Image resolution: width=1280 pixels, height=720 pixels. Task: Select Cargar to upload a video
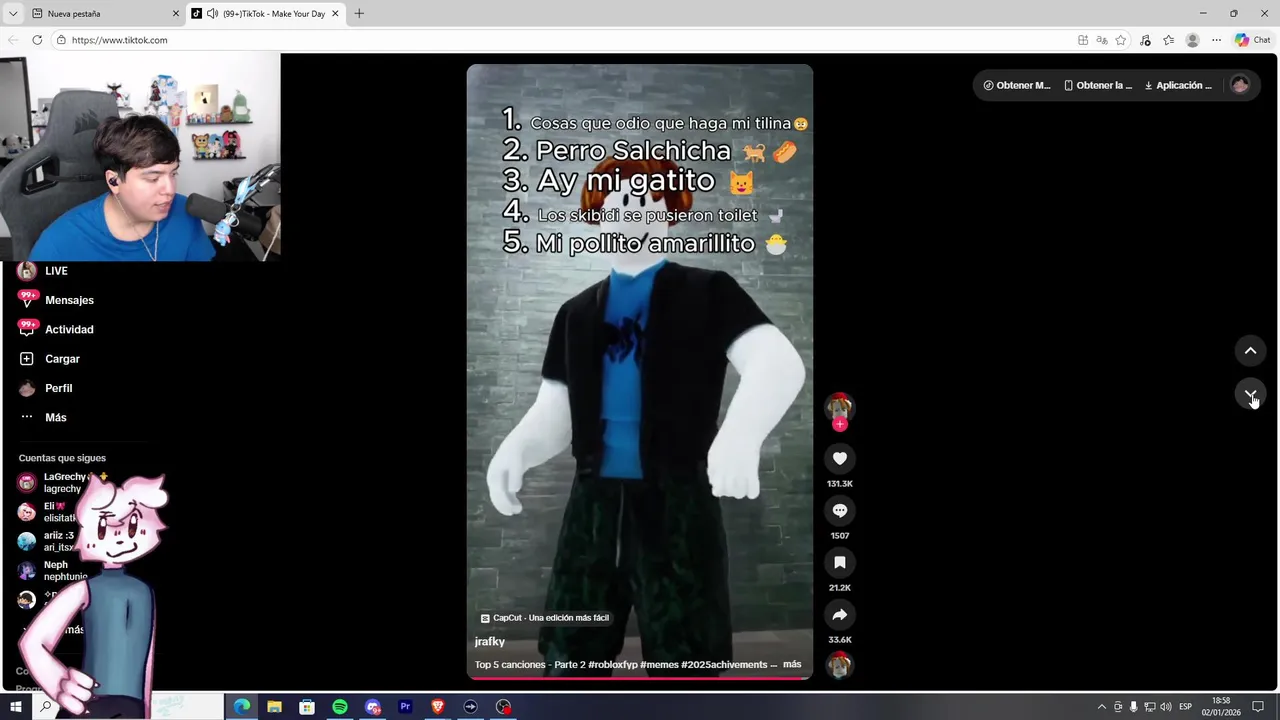pyautogui.click(x=62, y=359)
